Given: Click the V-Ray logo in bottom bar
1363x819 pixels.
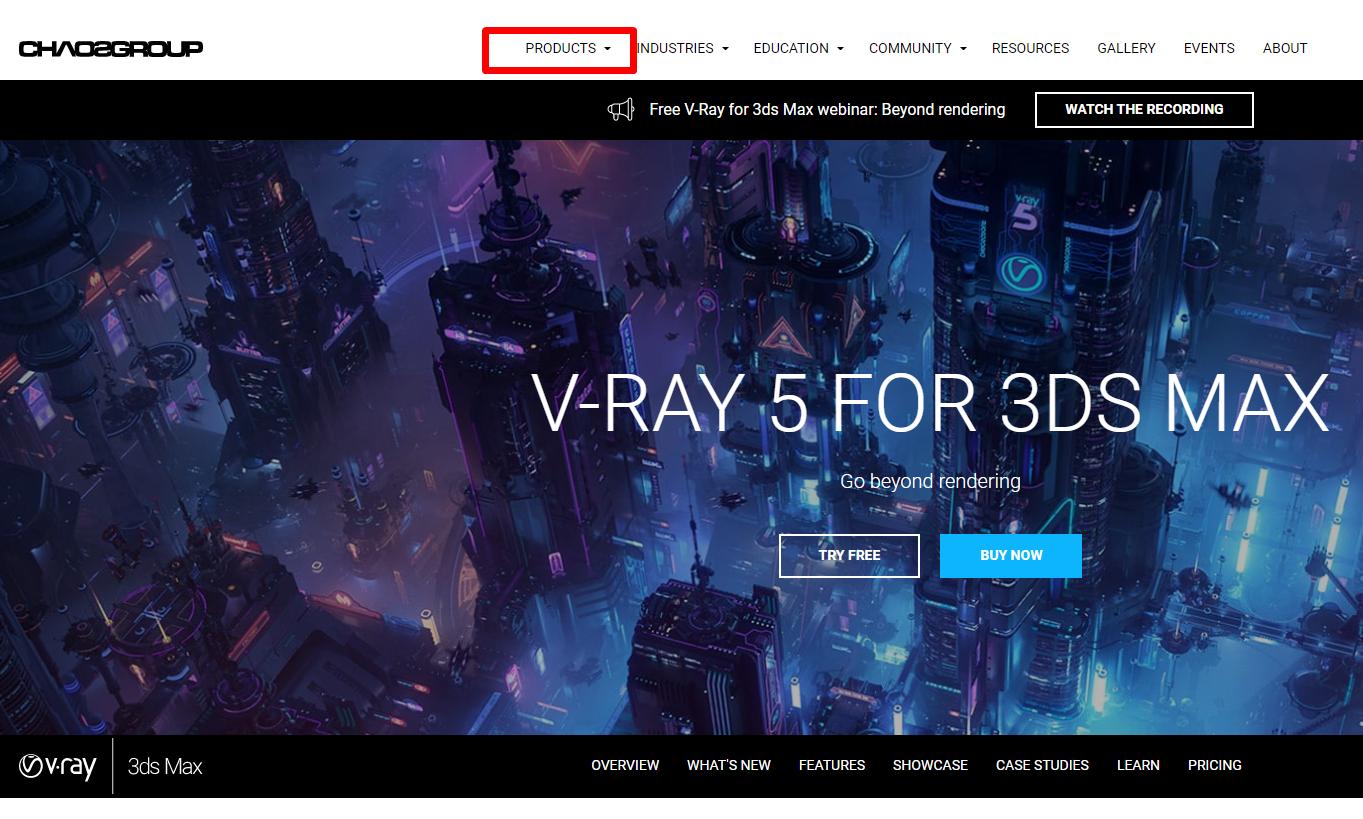Looking at the screenshot, I should 58,767.
